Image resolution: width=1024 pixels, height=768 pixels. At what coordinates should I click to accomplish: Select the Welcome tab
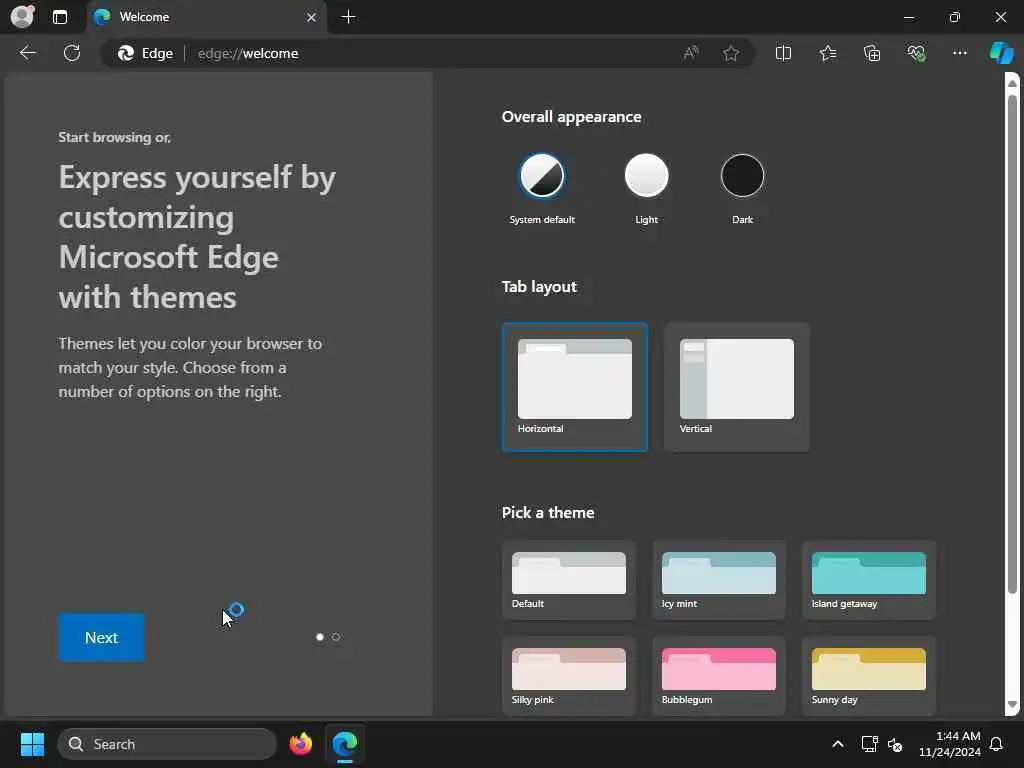point(204,18)
